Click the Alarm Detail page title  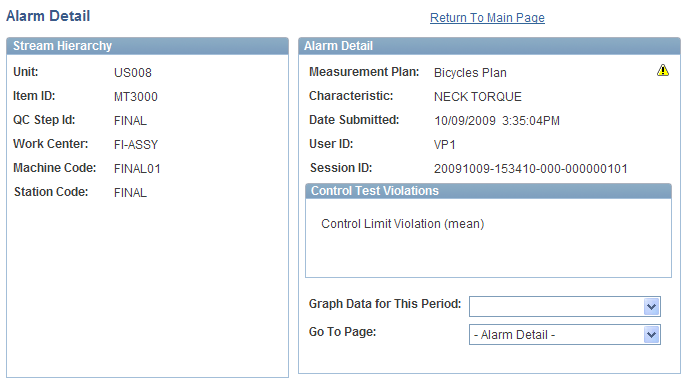48,16
